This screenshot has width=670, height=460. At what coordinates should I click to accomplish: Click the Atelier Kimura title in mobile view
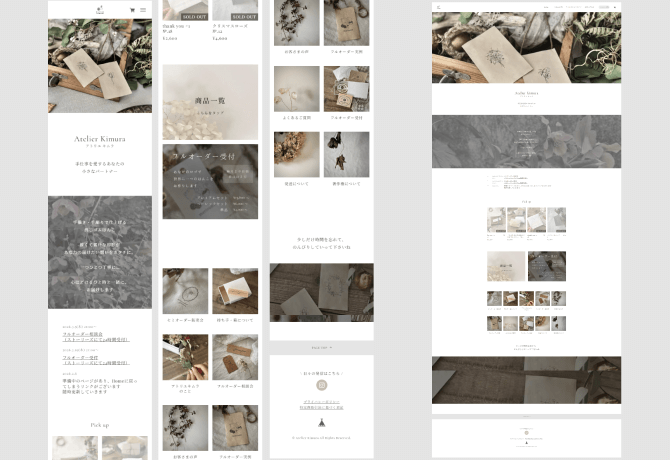[x=100, y=139]
